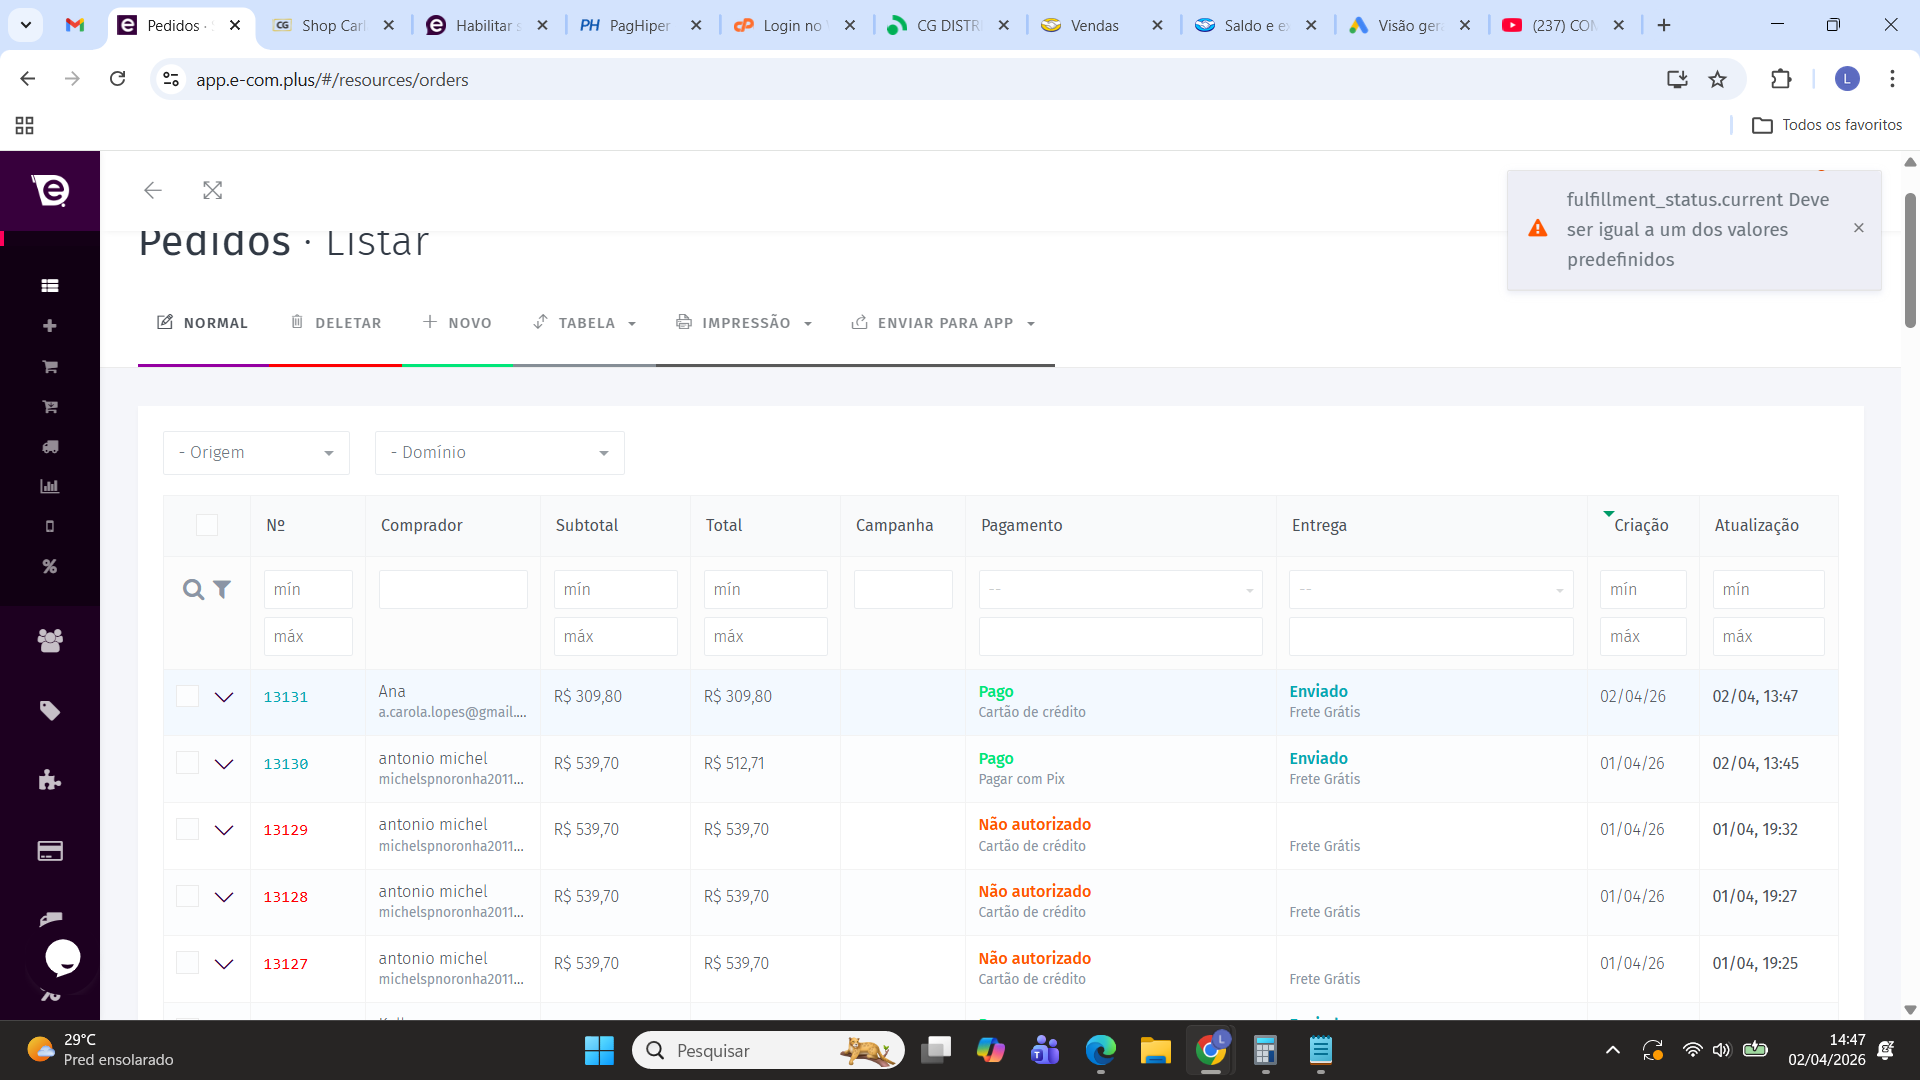Open the Origem dropdown filter
Screen dimensions: 1920x1080
256,453
